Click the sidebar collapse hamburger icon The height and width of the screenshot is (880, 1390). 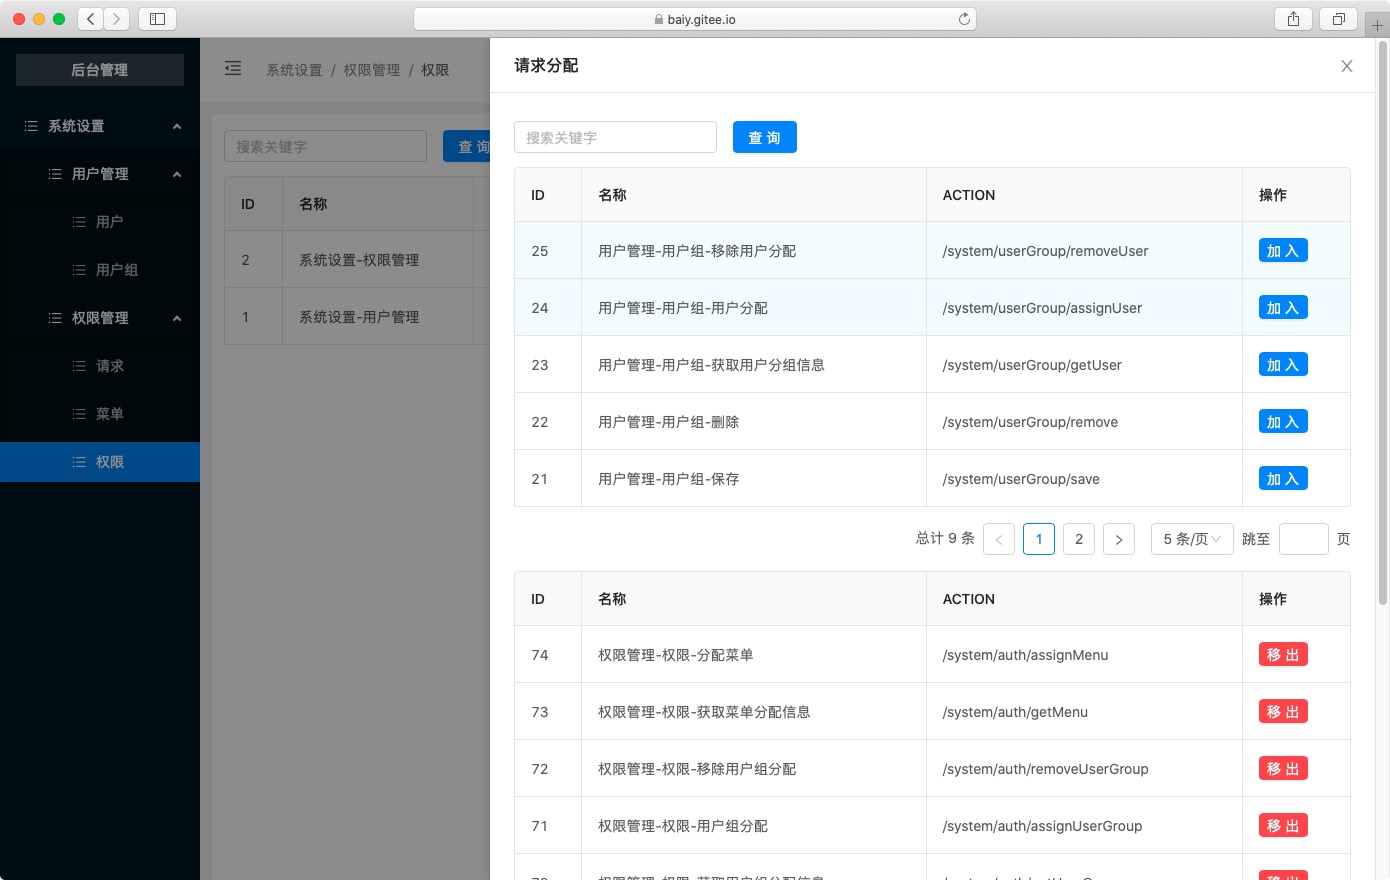coord(233,69)
